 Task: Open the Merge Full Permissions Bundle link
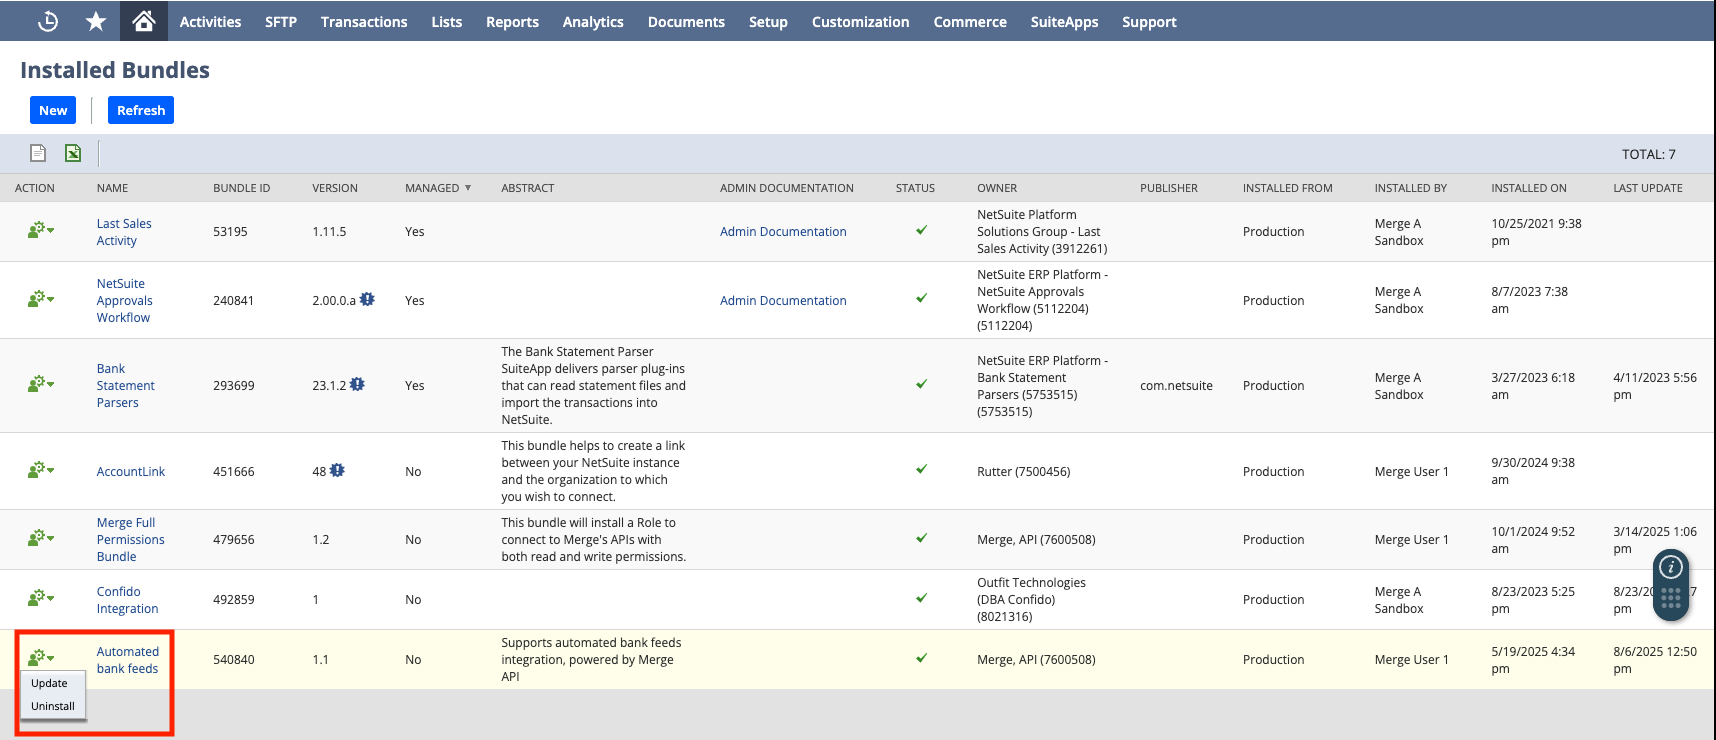(130, 539)
